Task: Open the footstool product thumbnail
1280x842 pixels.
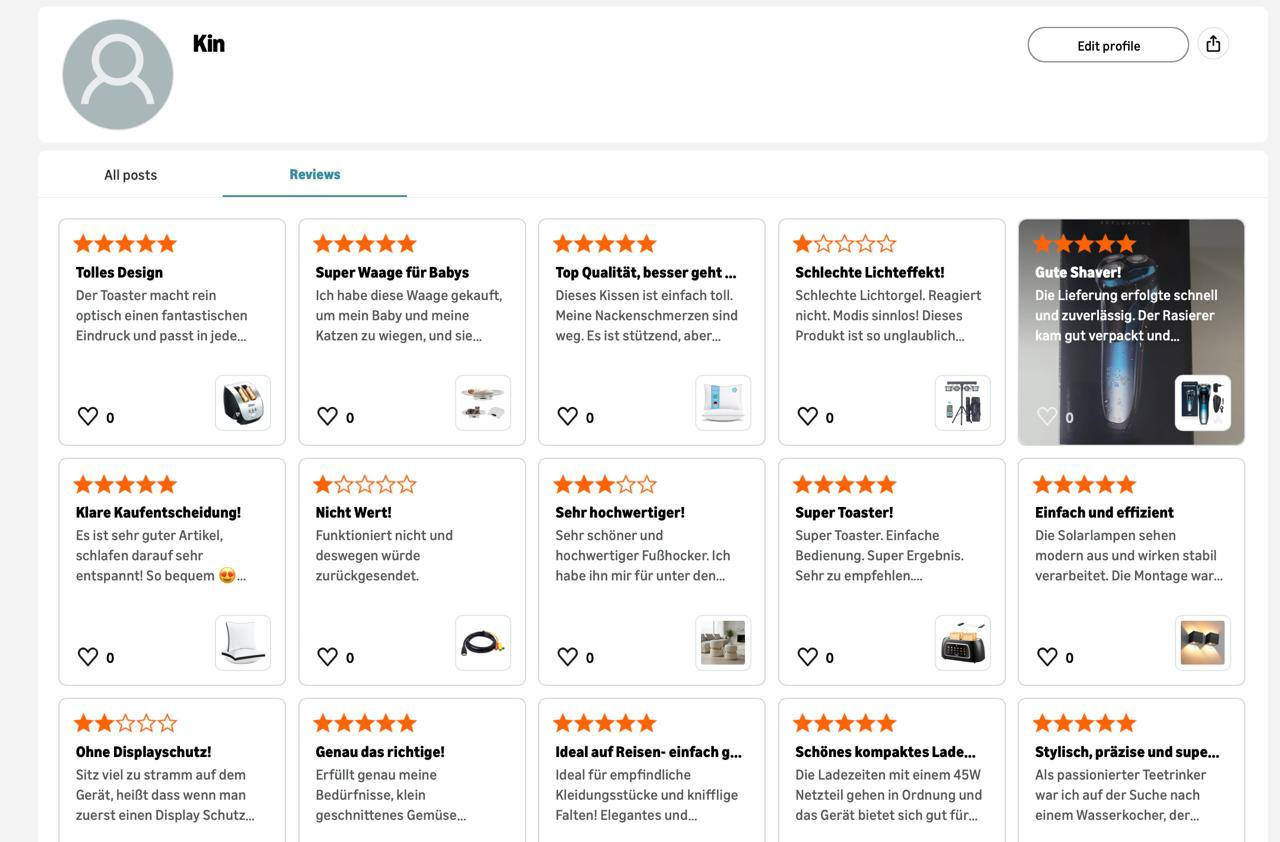Action: tap(723, 643)
